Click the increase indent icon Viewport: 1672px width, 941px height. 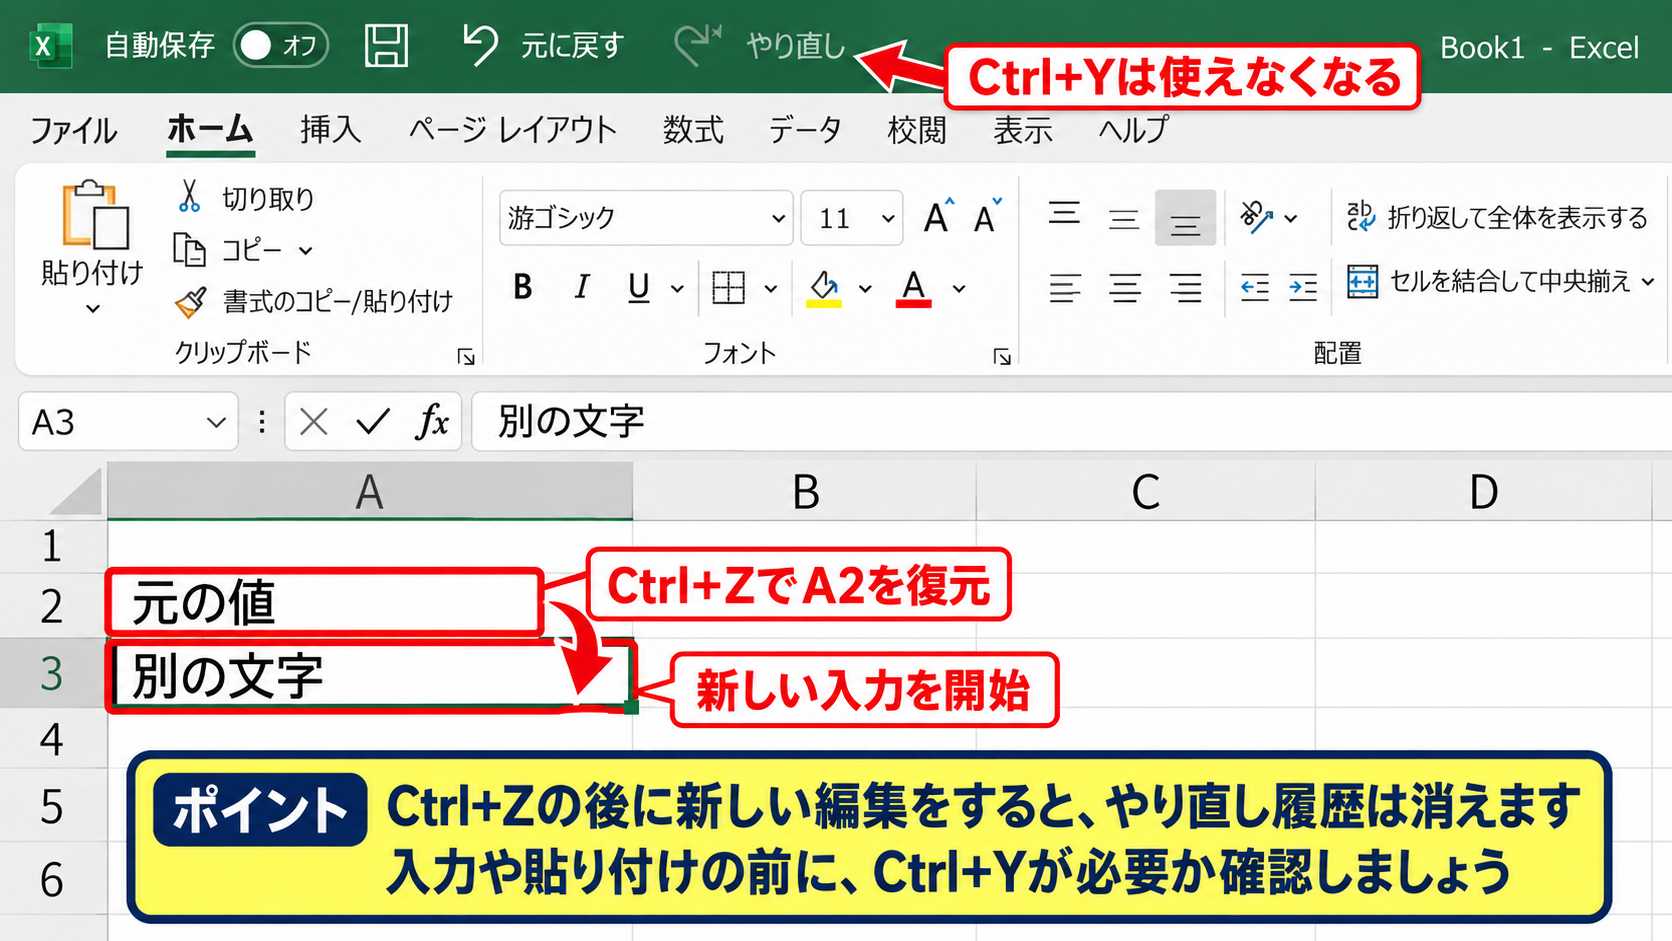[x=1303, y=288]
